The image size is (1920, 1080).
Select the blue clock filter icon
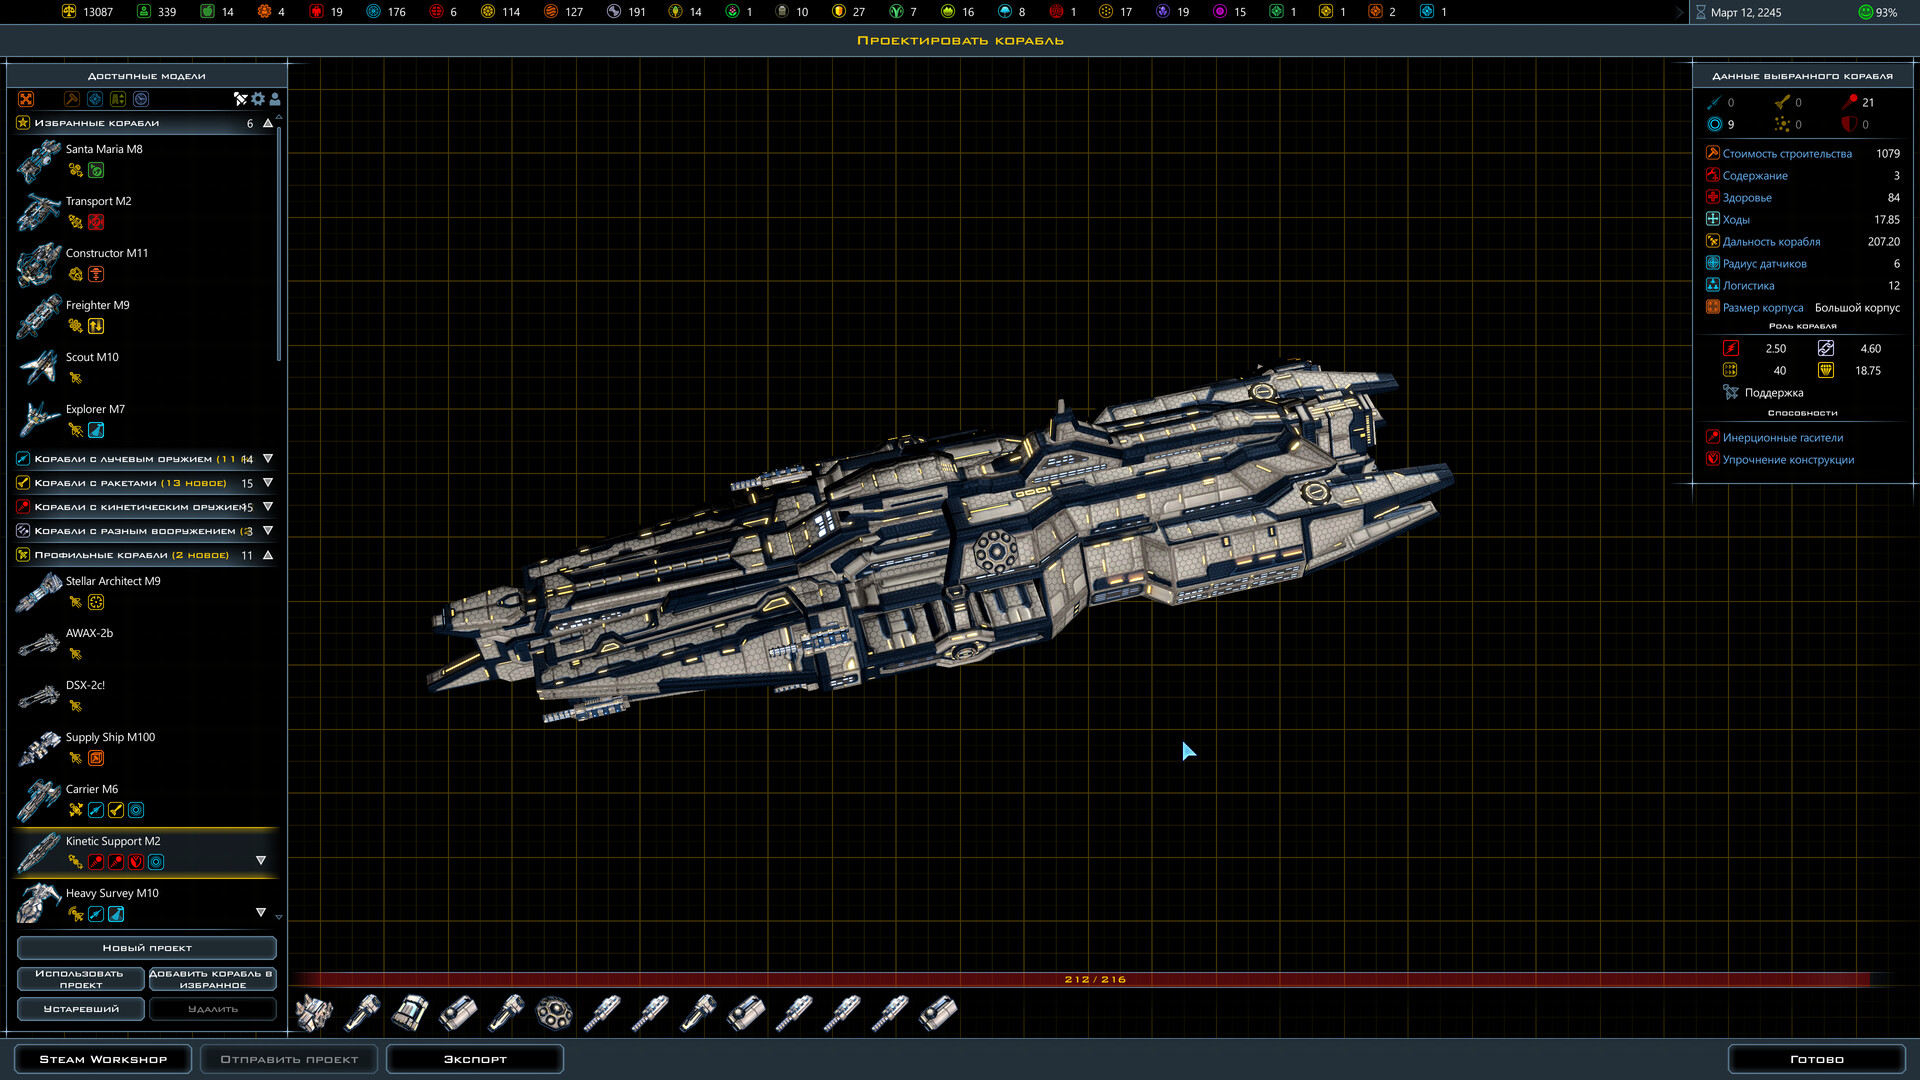pyautogui.click(x=141, y=99)
